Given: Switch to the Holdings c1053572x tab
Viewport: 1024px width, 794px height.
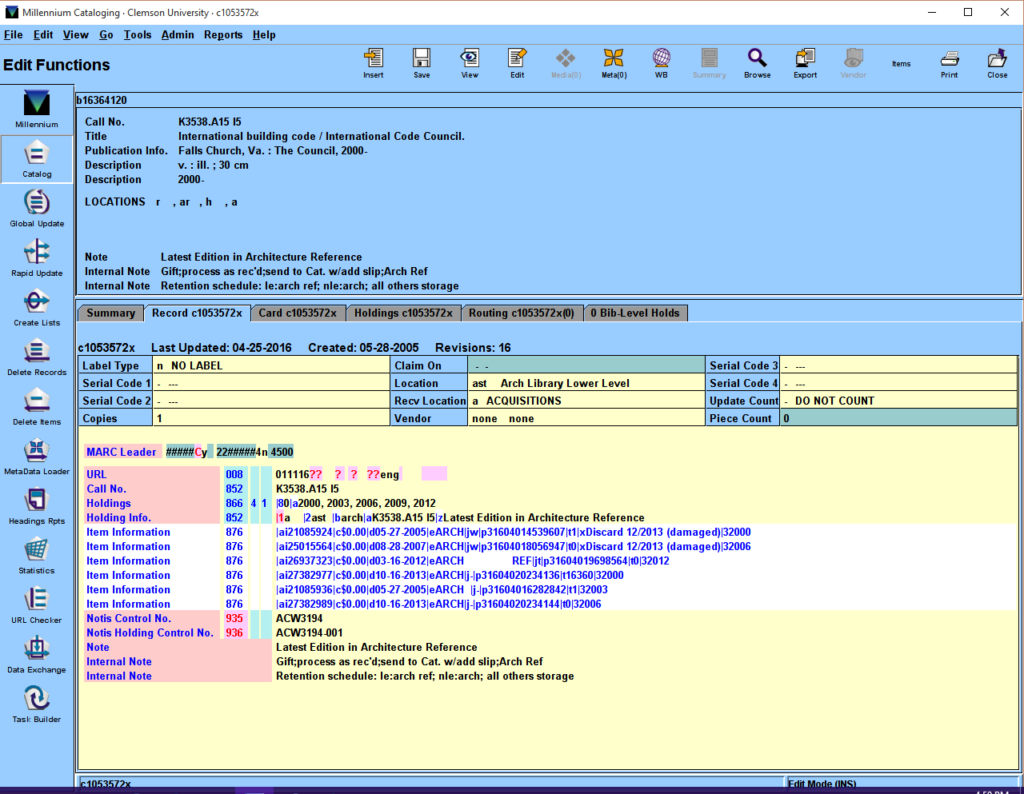Looking at the screenshot, I should (403, 313).
